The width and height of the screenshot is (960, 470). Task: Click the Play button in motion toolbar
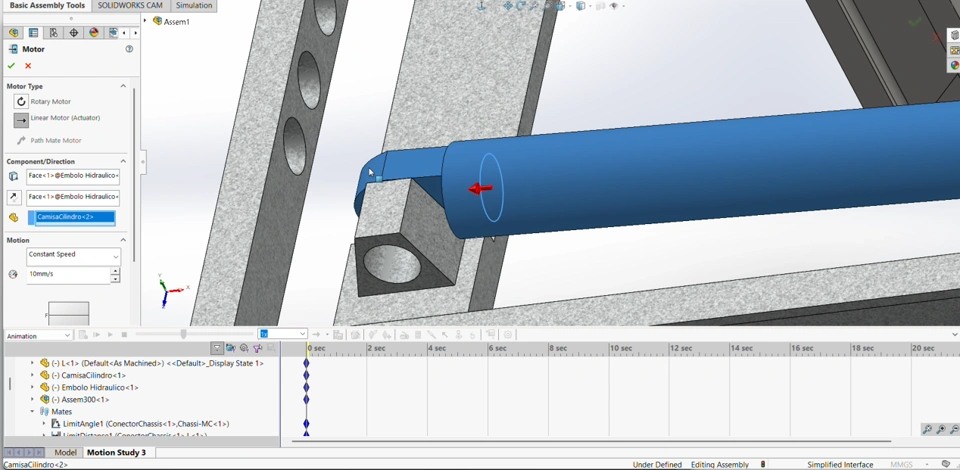pyautogui.click(x=110, y=335)
